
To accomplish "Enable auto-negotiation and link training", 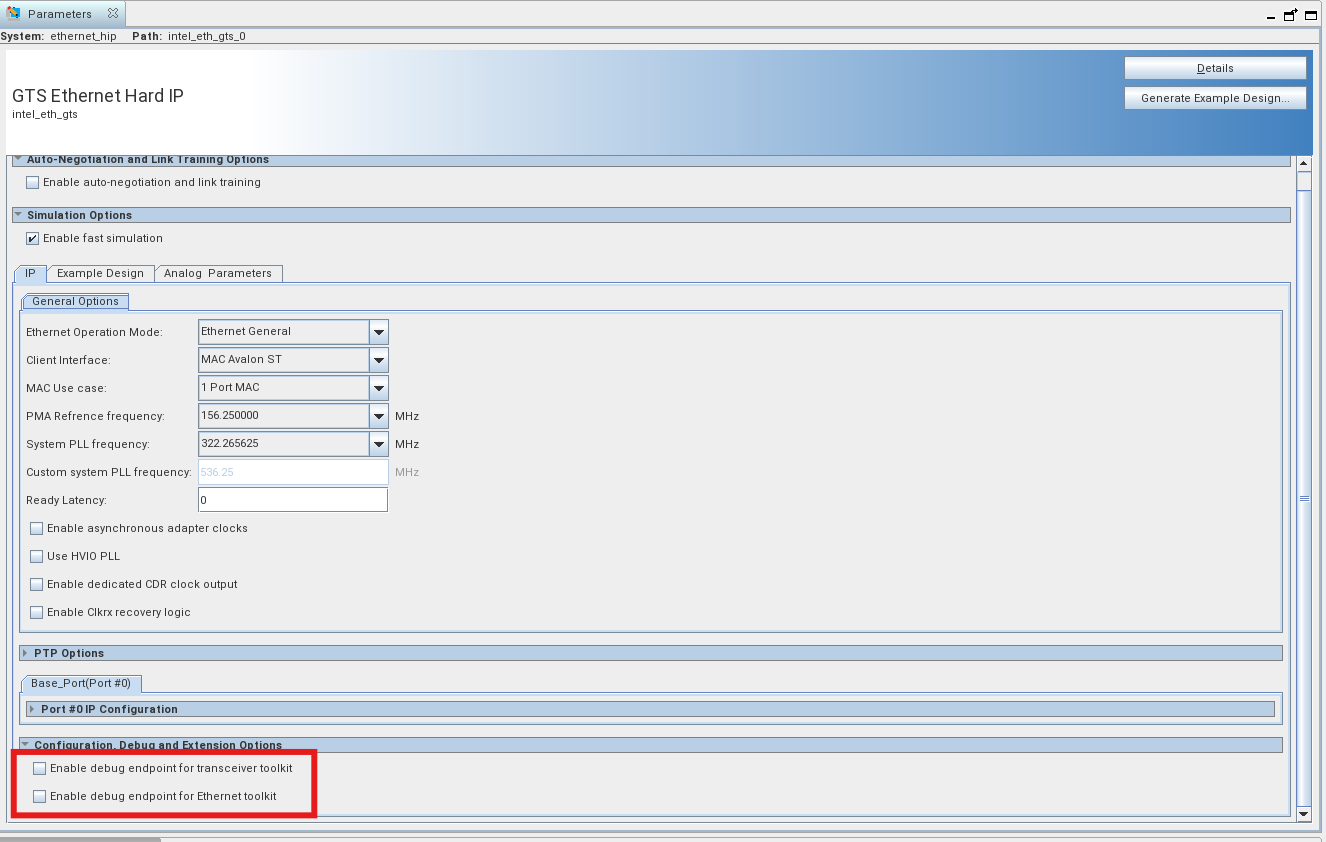I will [33, 183].
